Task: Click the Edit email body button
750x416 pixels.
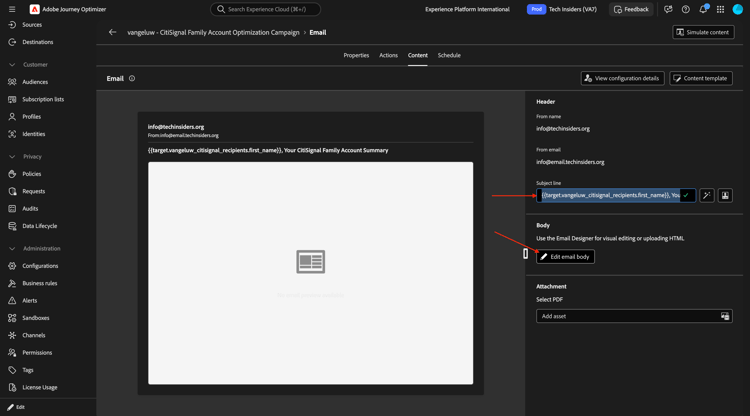Action: (x=565, y=257)
